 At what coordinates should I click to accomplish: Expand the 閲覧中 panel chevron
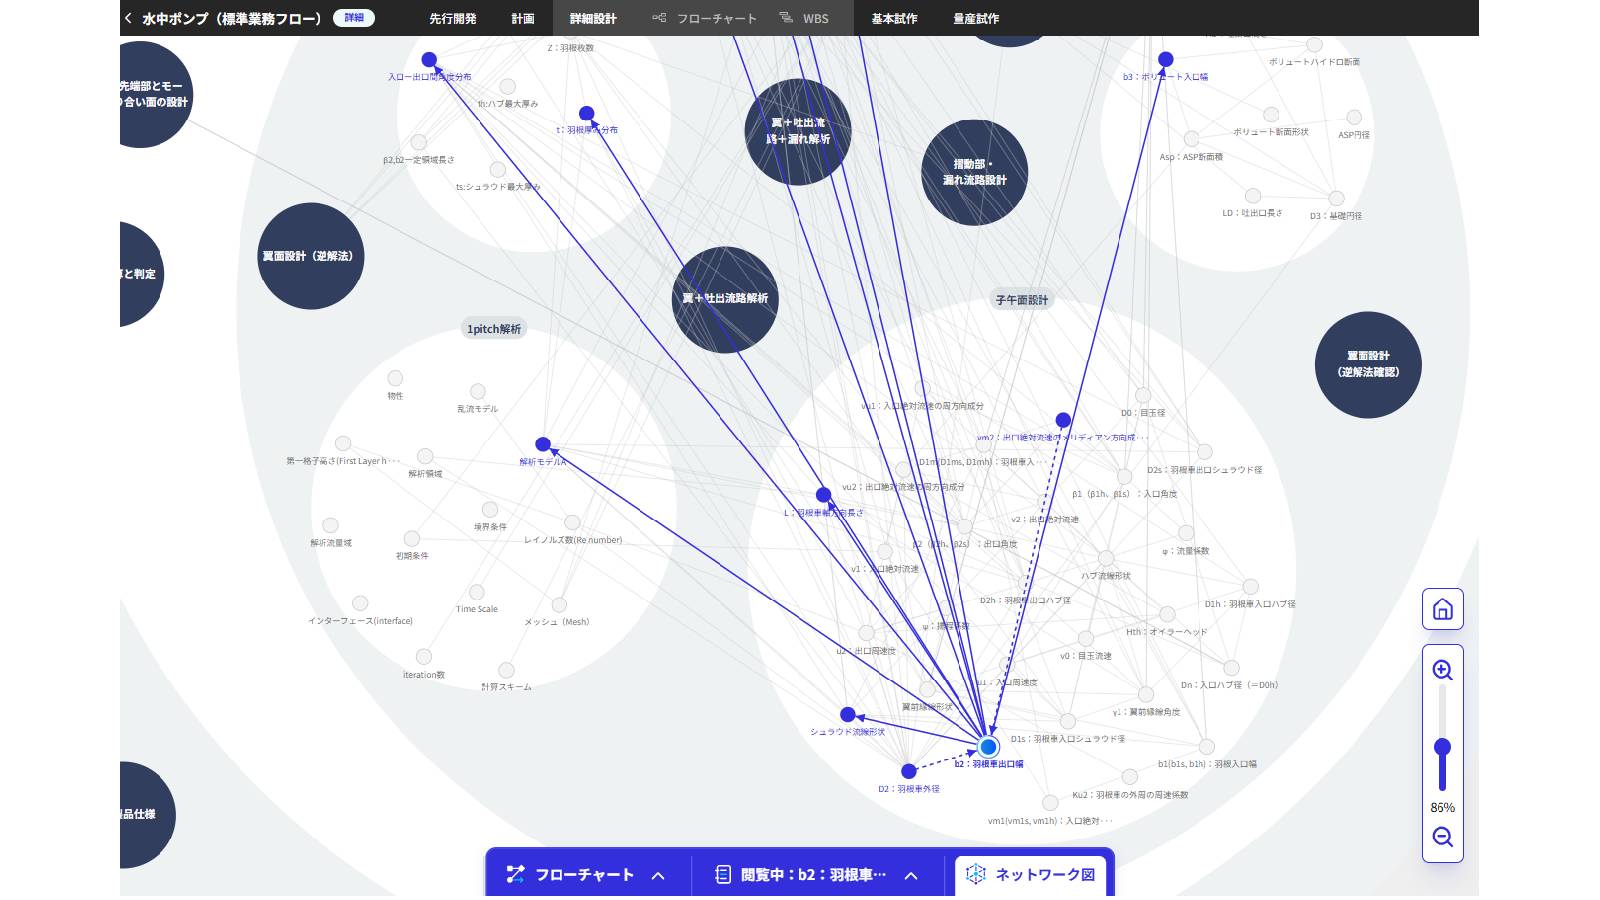click(x=911, y=876)
